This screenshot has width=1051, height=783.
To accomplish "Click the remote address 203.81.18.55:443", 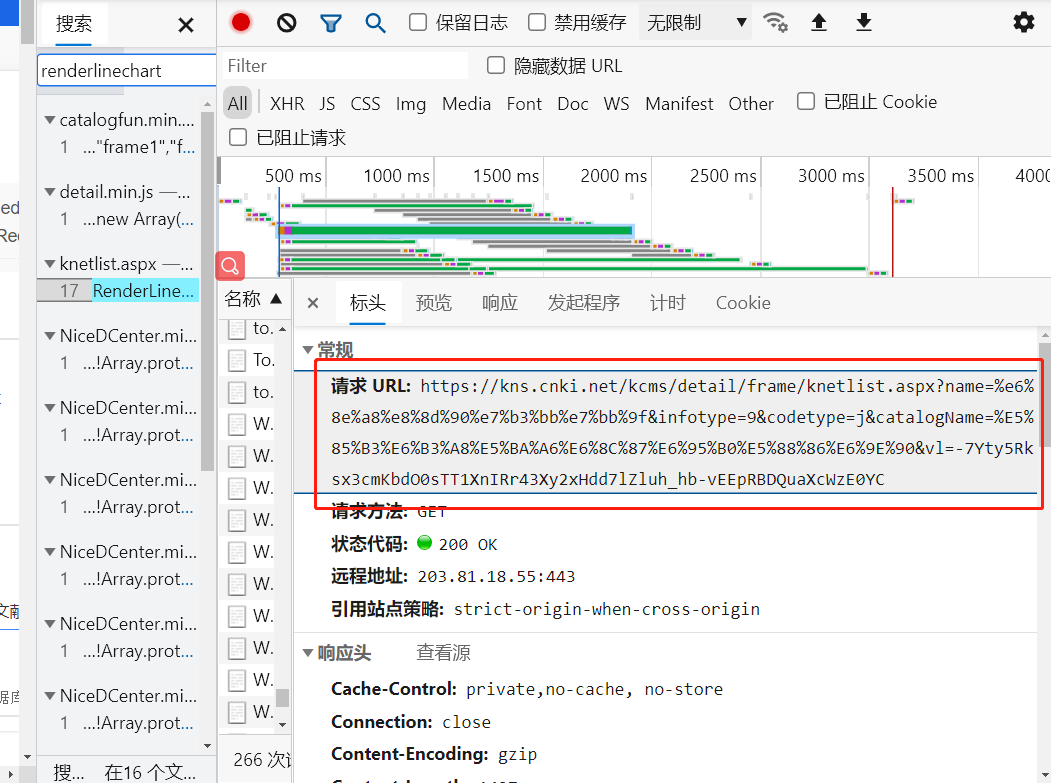I will (496, 577).
